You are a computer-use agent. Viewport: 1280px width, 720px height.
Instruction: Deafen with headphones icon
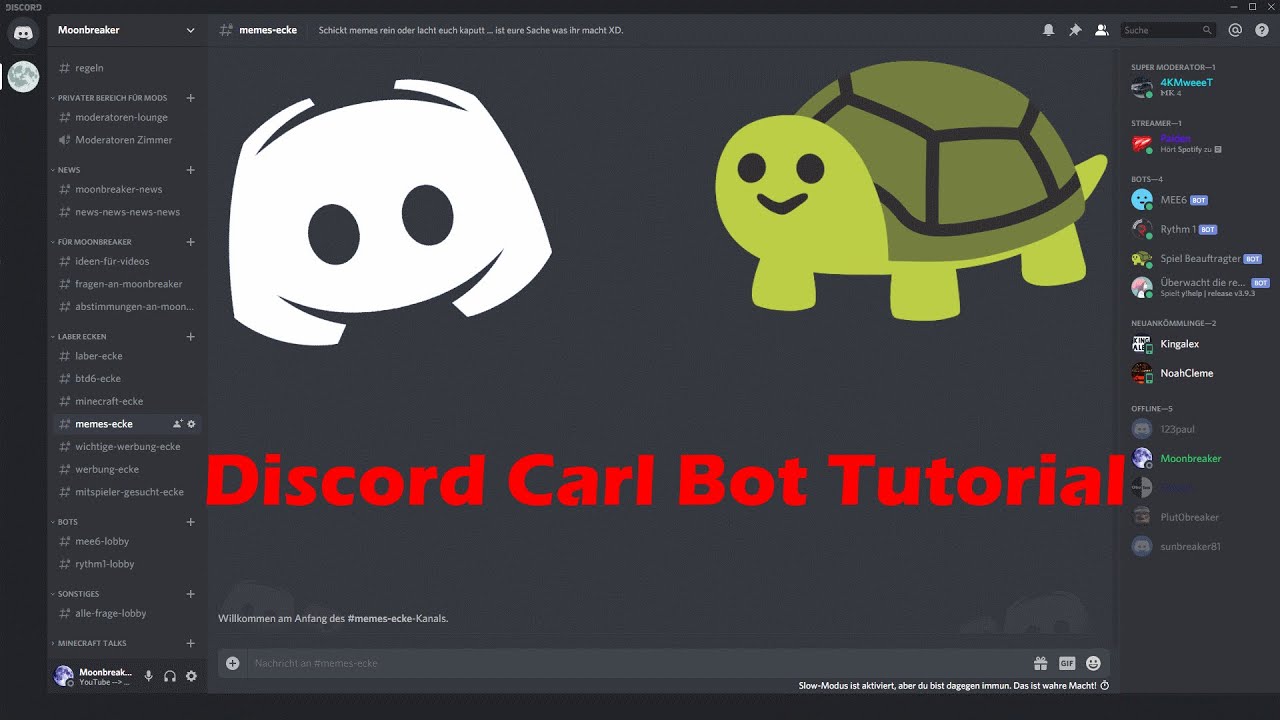[170, 676]
